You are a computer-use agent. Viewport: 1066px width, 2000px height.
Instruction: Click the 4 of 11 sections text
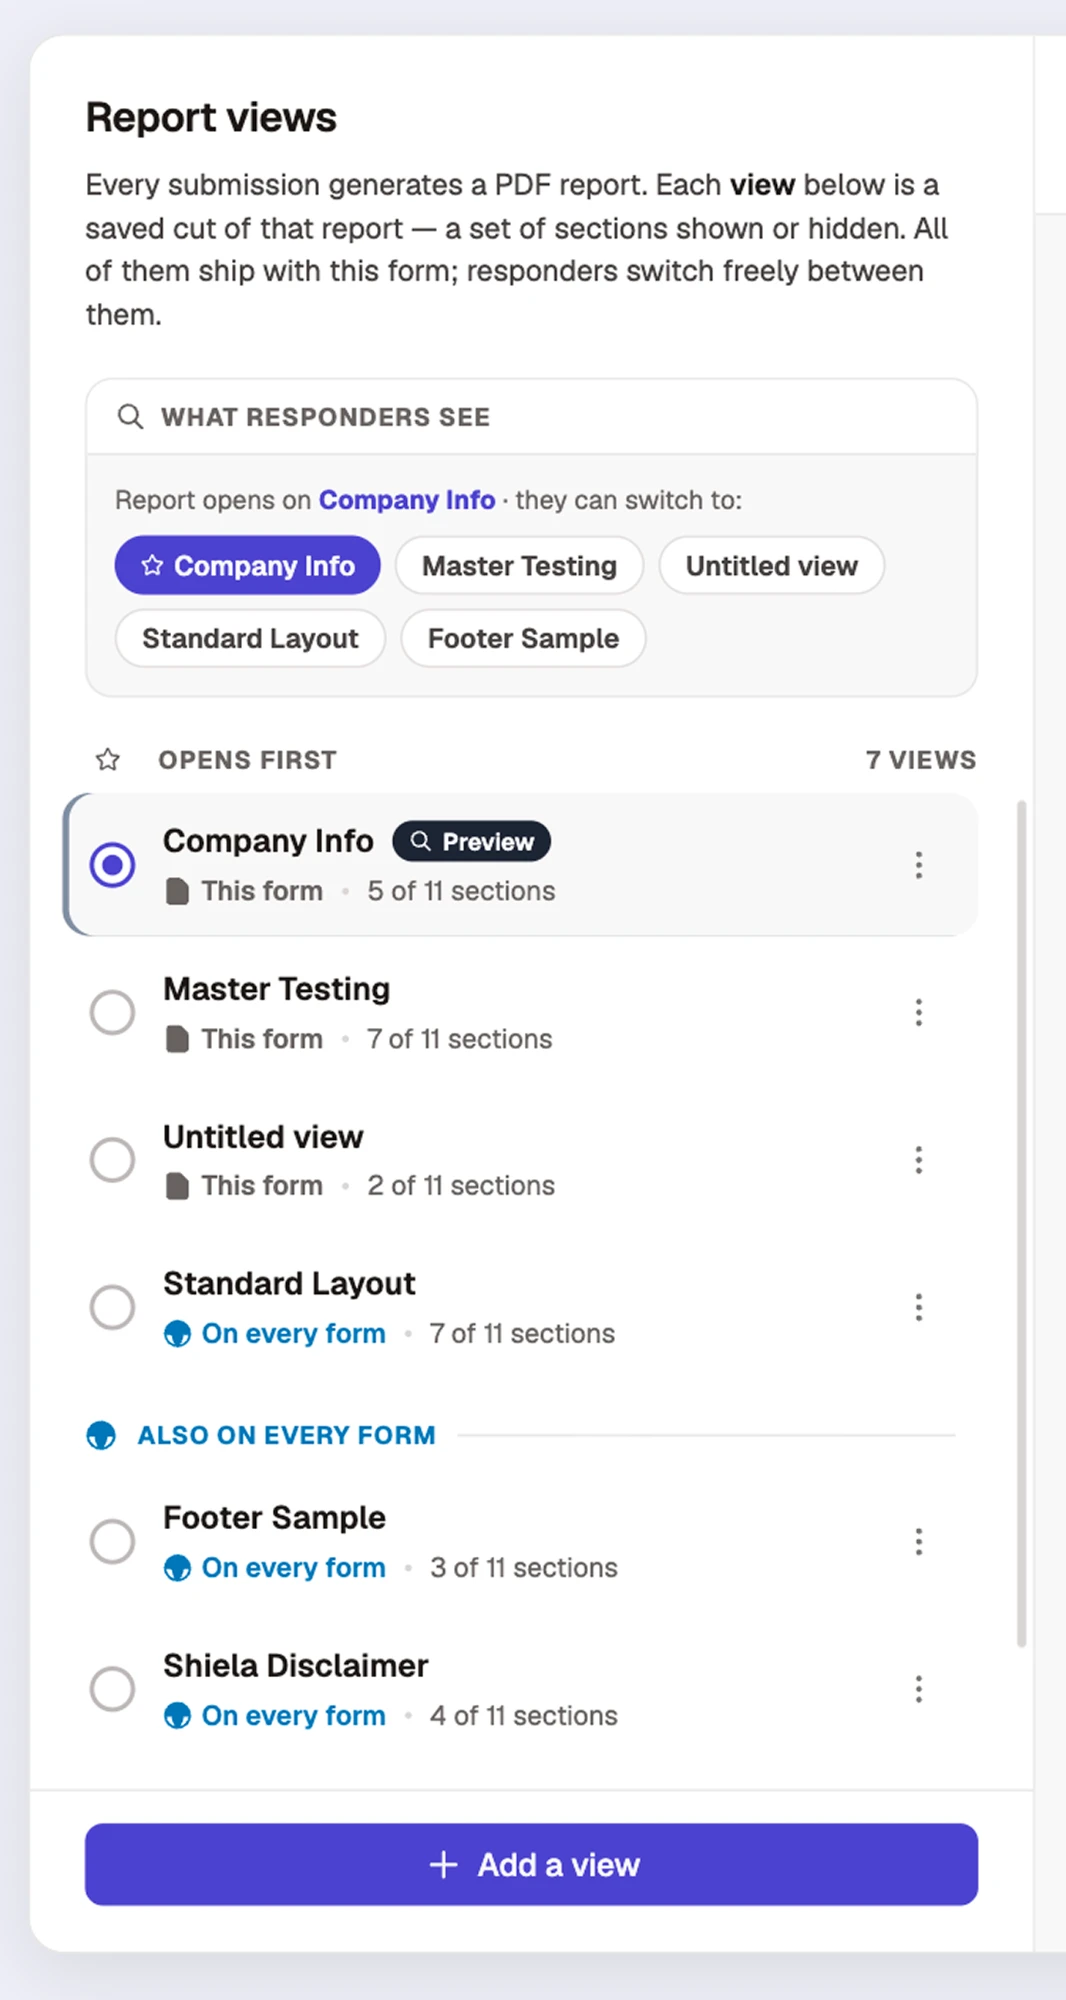tap(524, 1716)
